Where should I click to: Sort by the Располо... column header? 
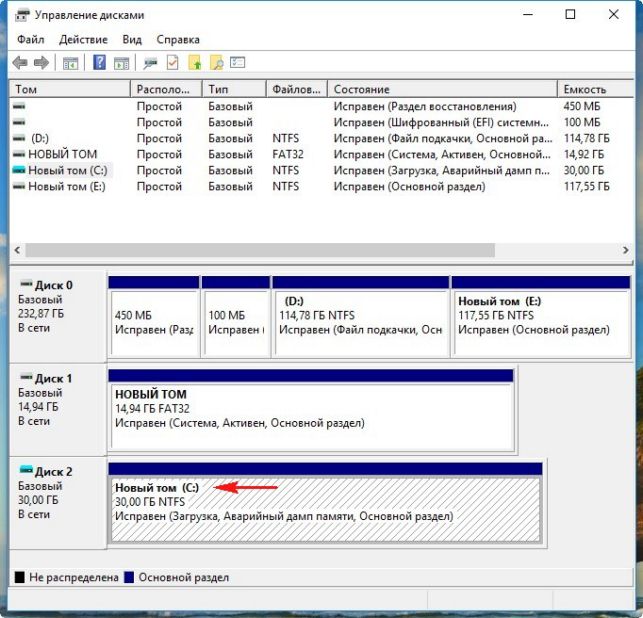pyautogui.click(x=166, y=89)
